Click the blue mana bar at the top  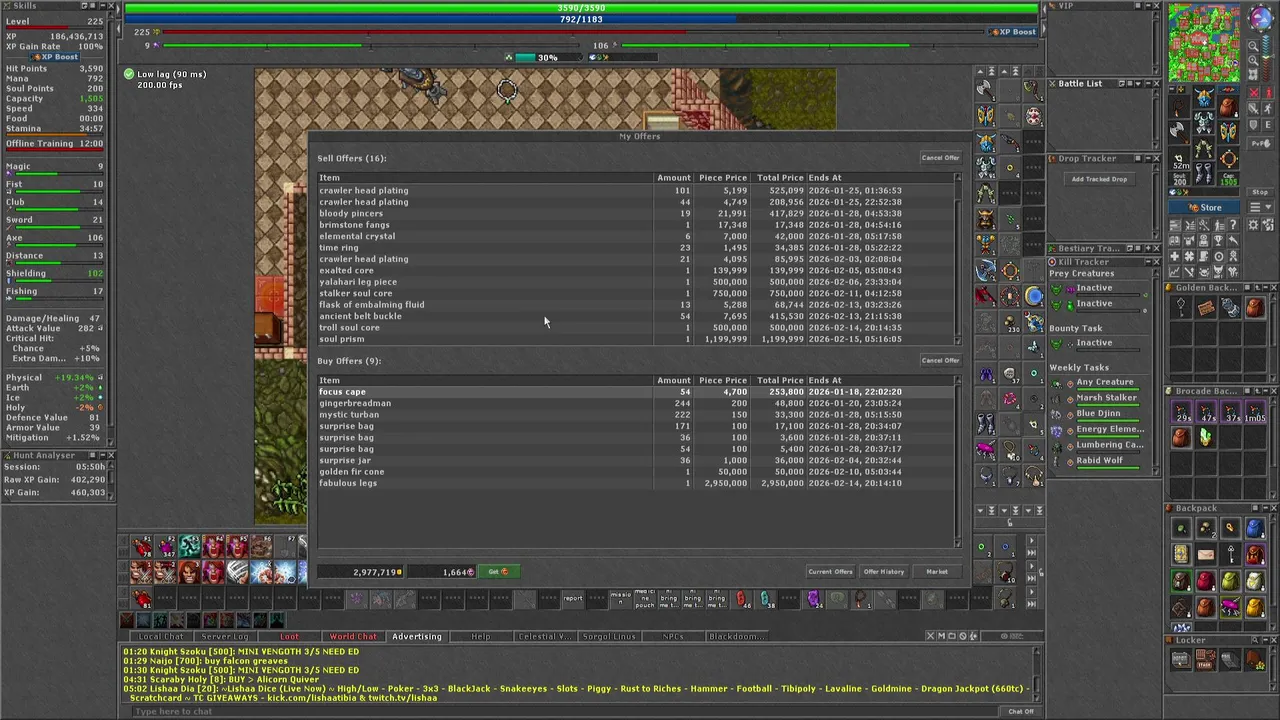[581, 19]
